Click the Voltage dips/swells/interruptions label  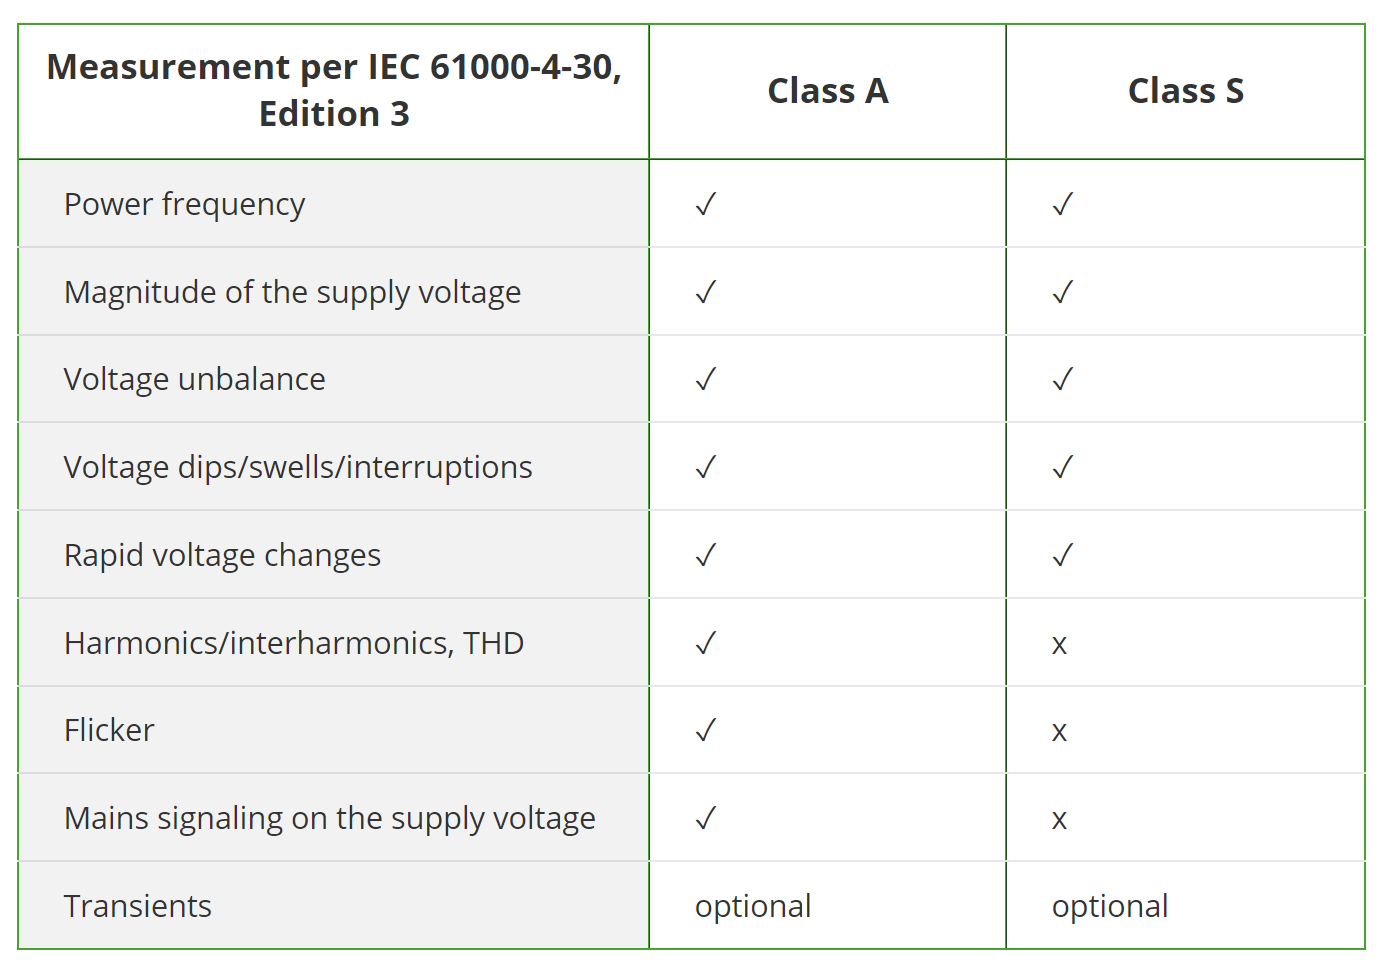(298, 467)
